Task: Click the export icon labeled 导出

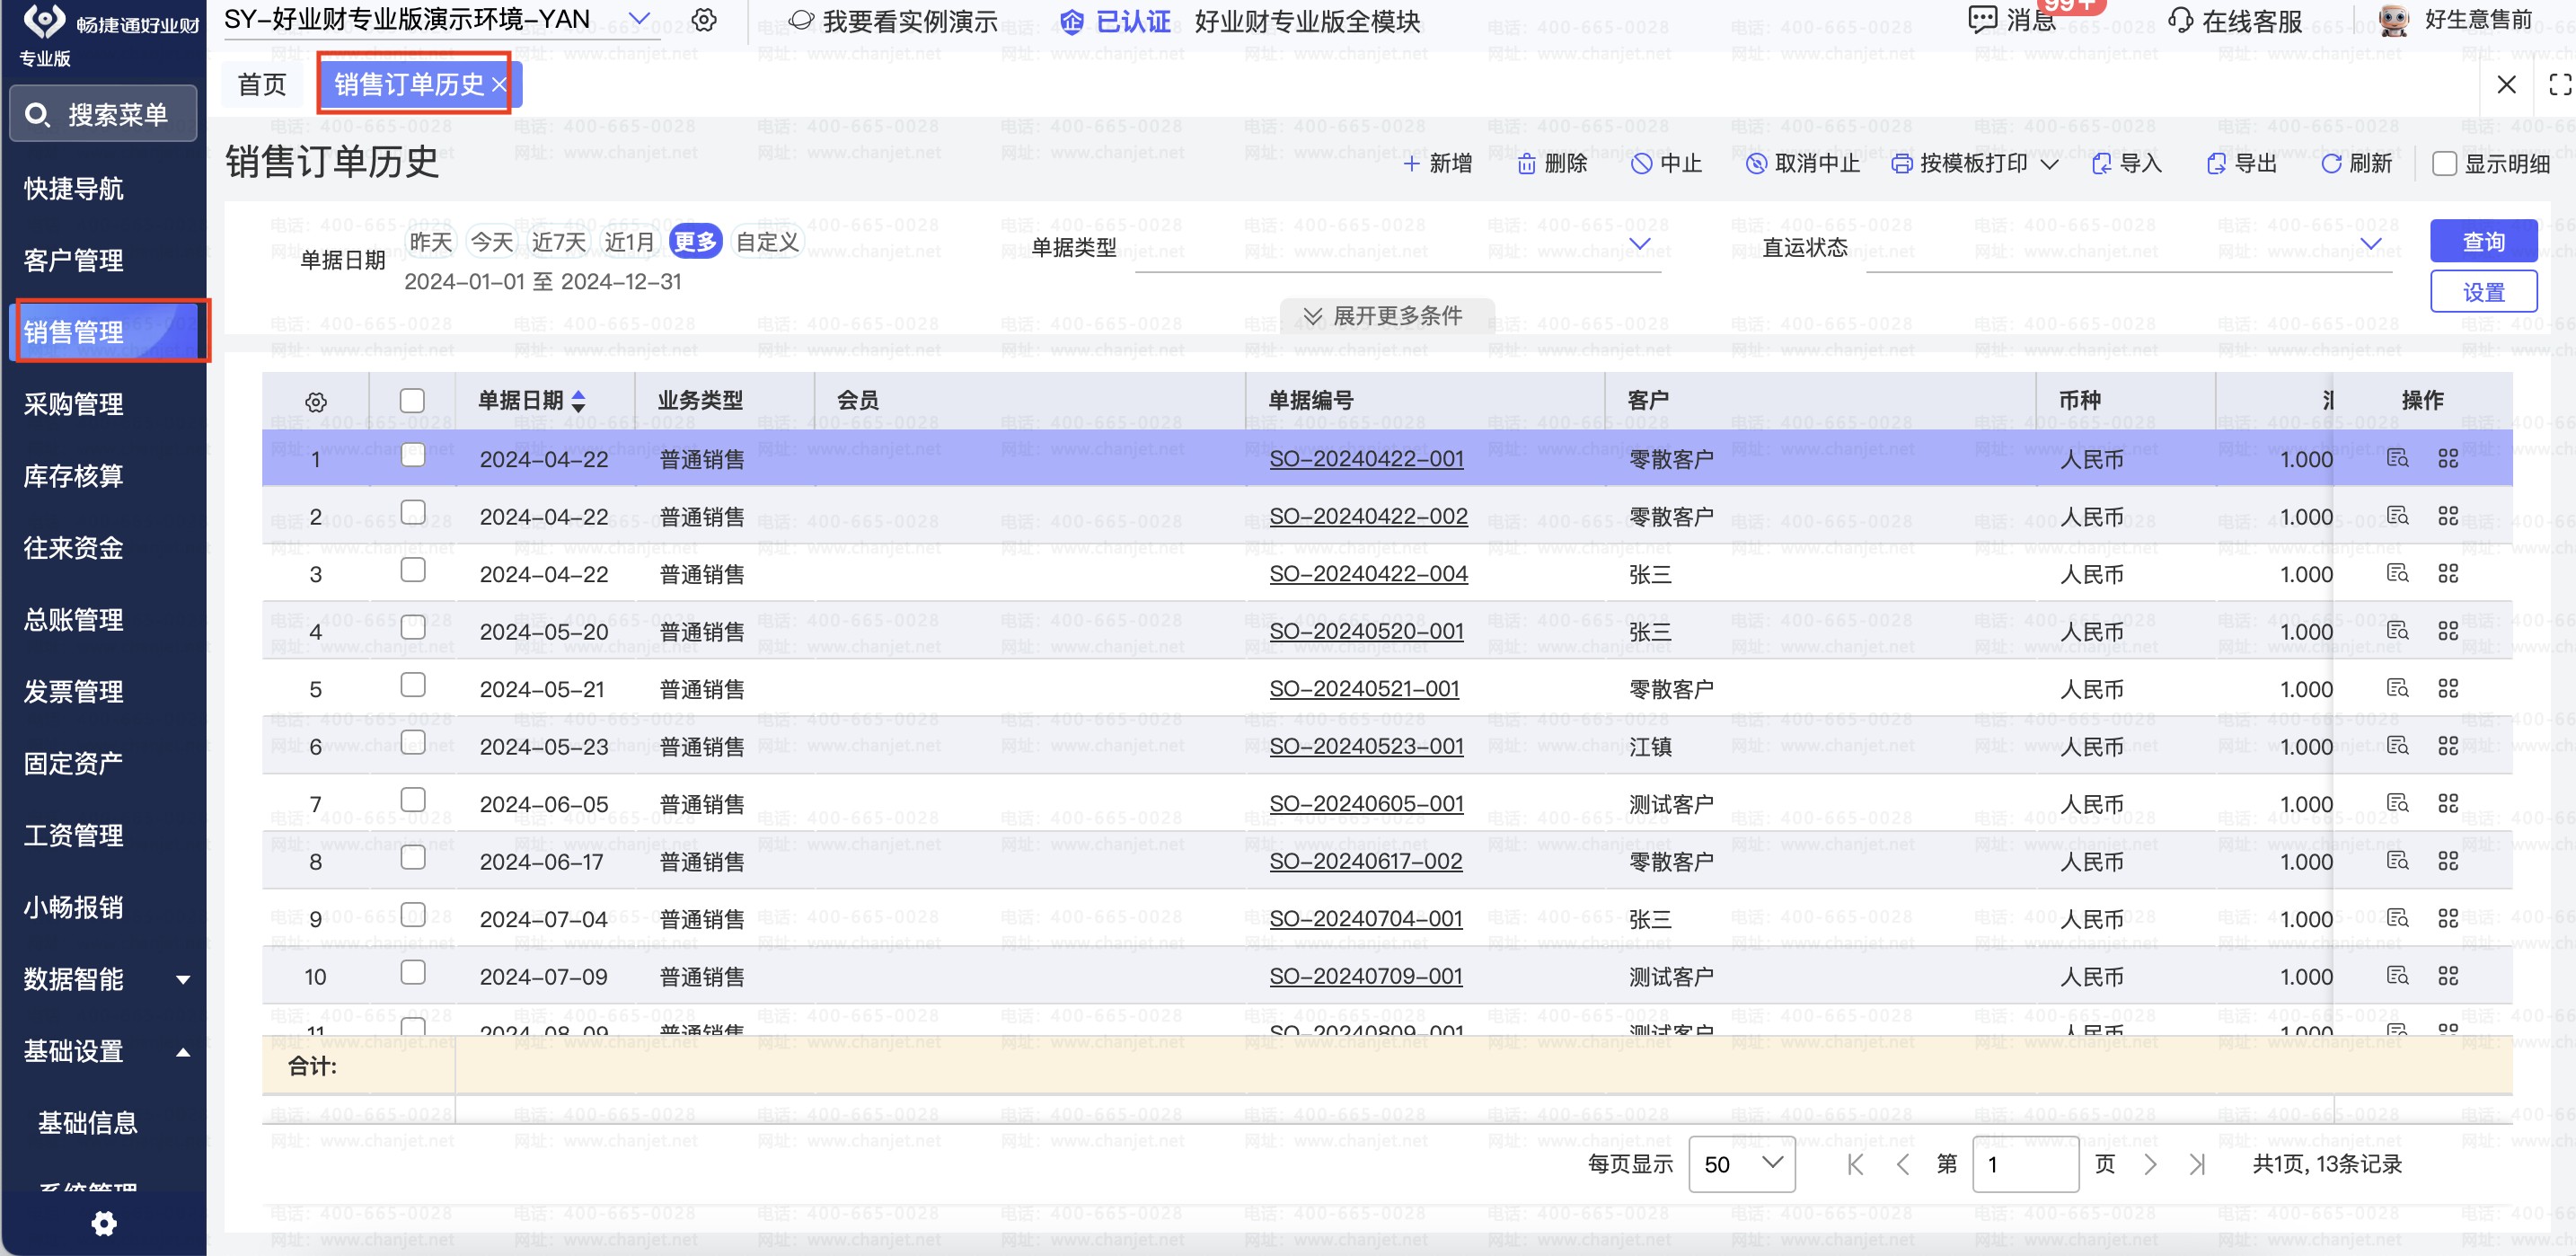Action: click(2216, 164)
